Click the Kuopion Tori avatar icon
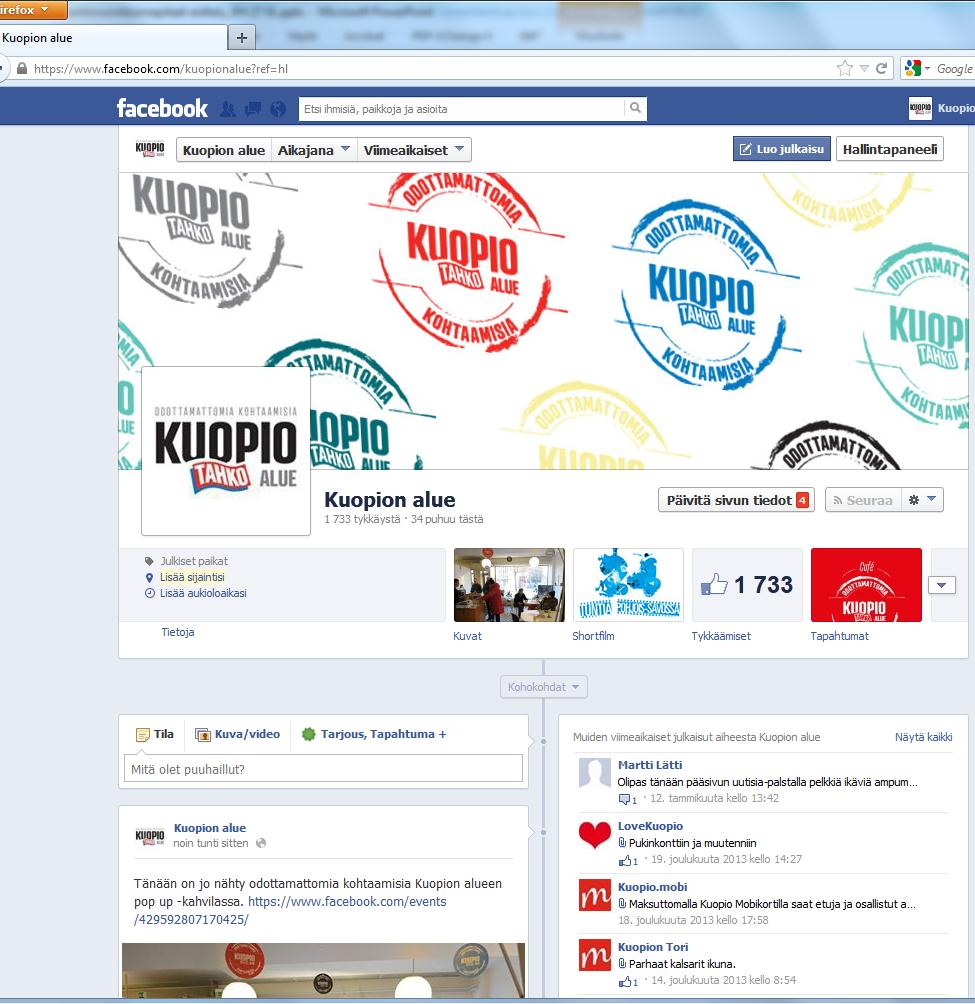This screenshot has height=1004, width=975. point(595,955)
